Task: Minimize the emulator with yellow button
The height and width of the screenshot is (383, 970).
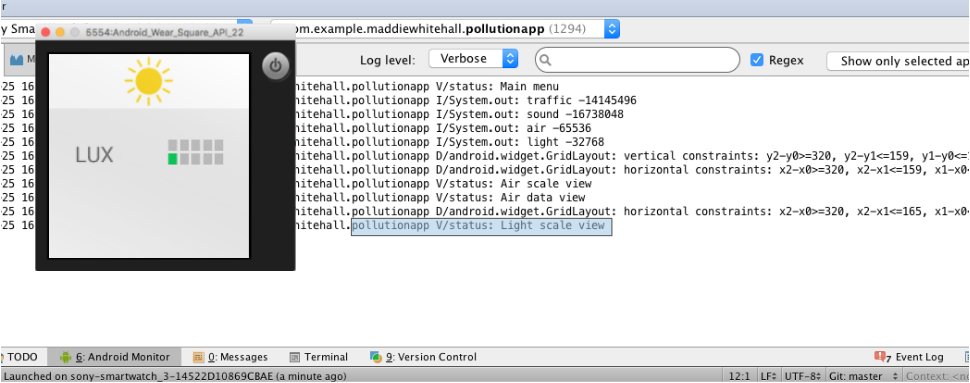Action: coord(60,32)
